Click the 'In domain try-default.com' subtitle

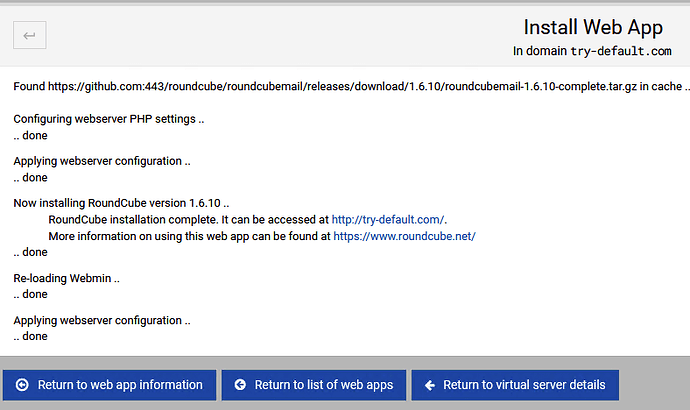(592, 51)
